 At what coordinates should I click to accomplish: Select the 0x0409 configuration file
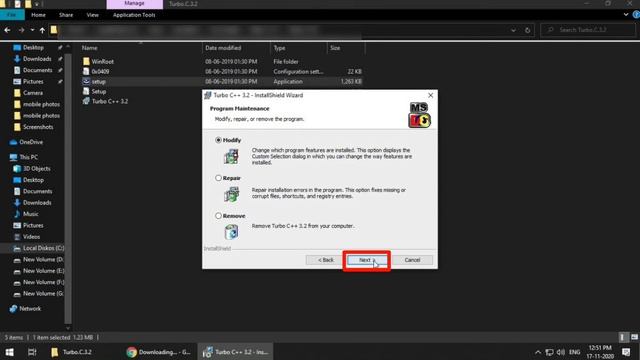[x=100, y=71]
